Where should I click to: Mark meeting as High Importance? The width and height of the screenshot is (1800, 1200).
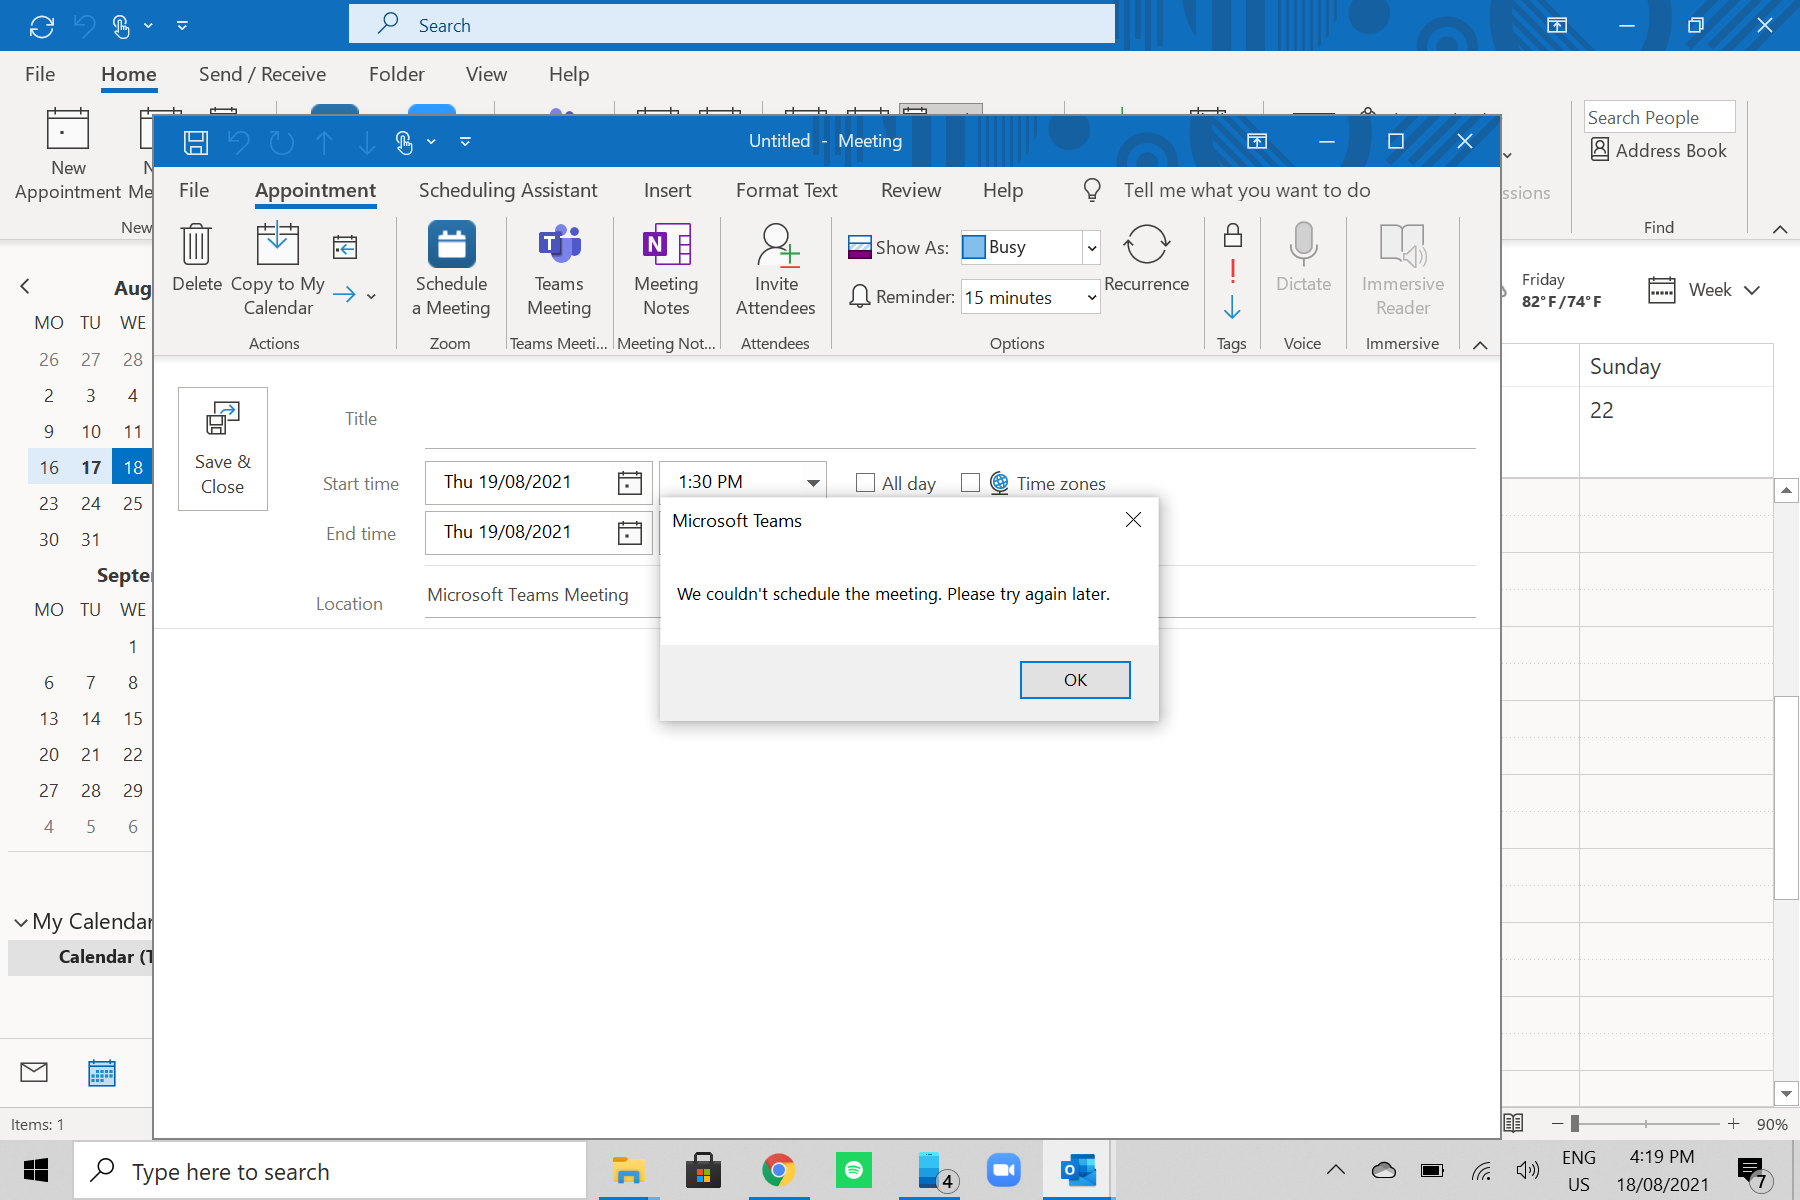1232,271
